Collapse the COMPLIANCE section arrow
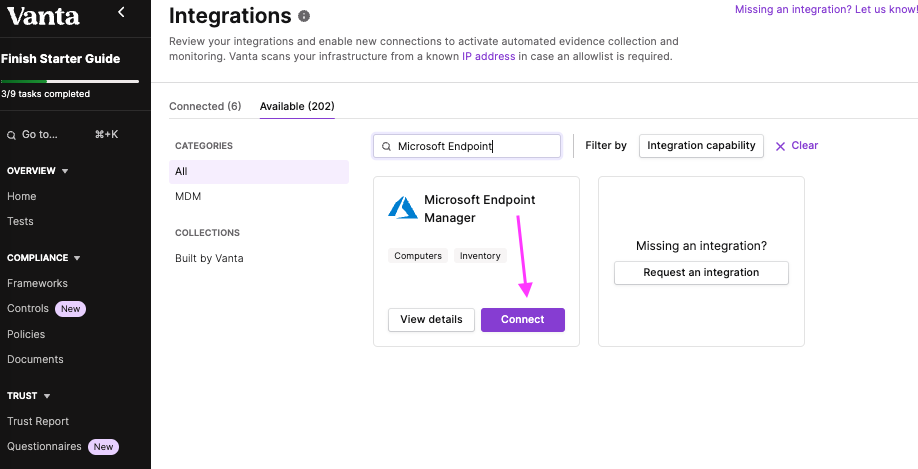Screen dimensions: 918x469 [77, 258]
